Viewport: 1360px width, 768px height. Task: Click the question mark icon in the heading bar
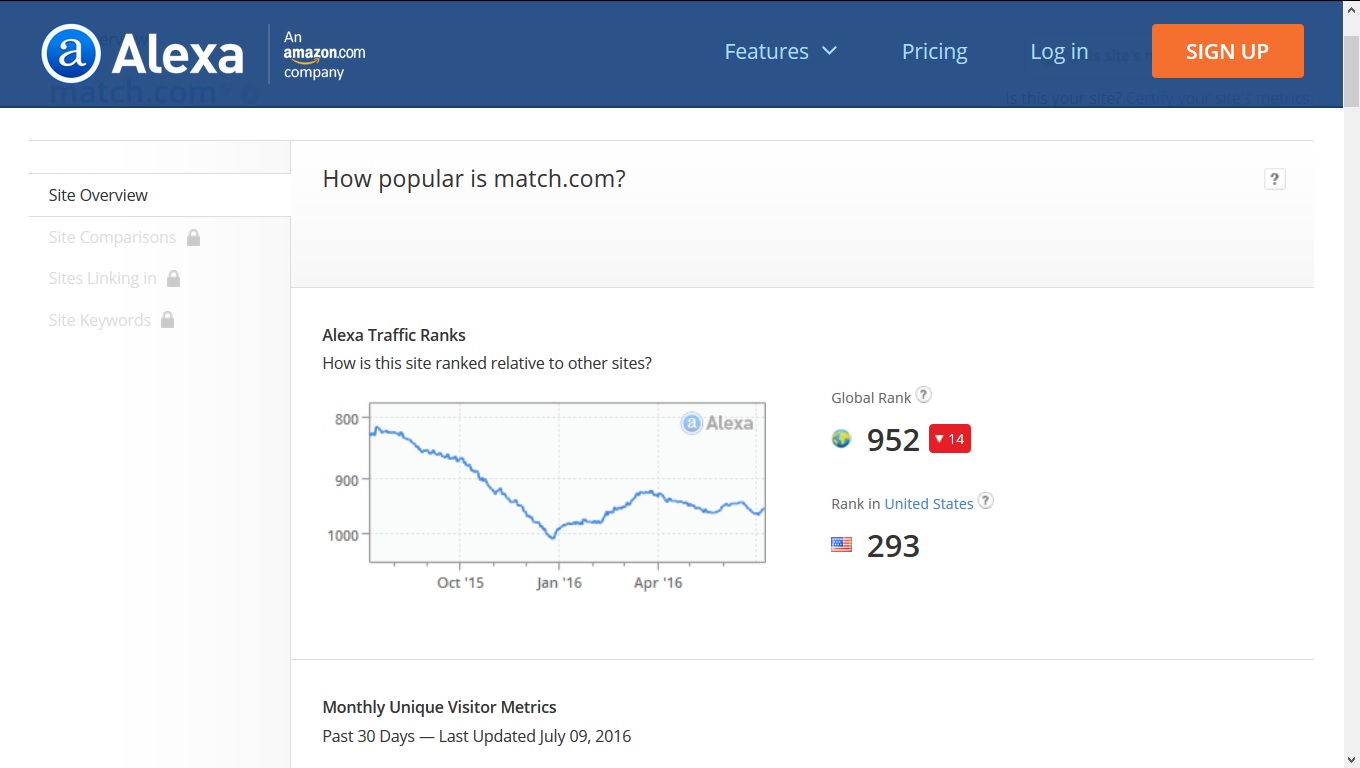(1274, 179)
